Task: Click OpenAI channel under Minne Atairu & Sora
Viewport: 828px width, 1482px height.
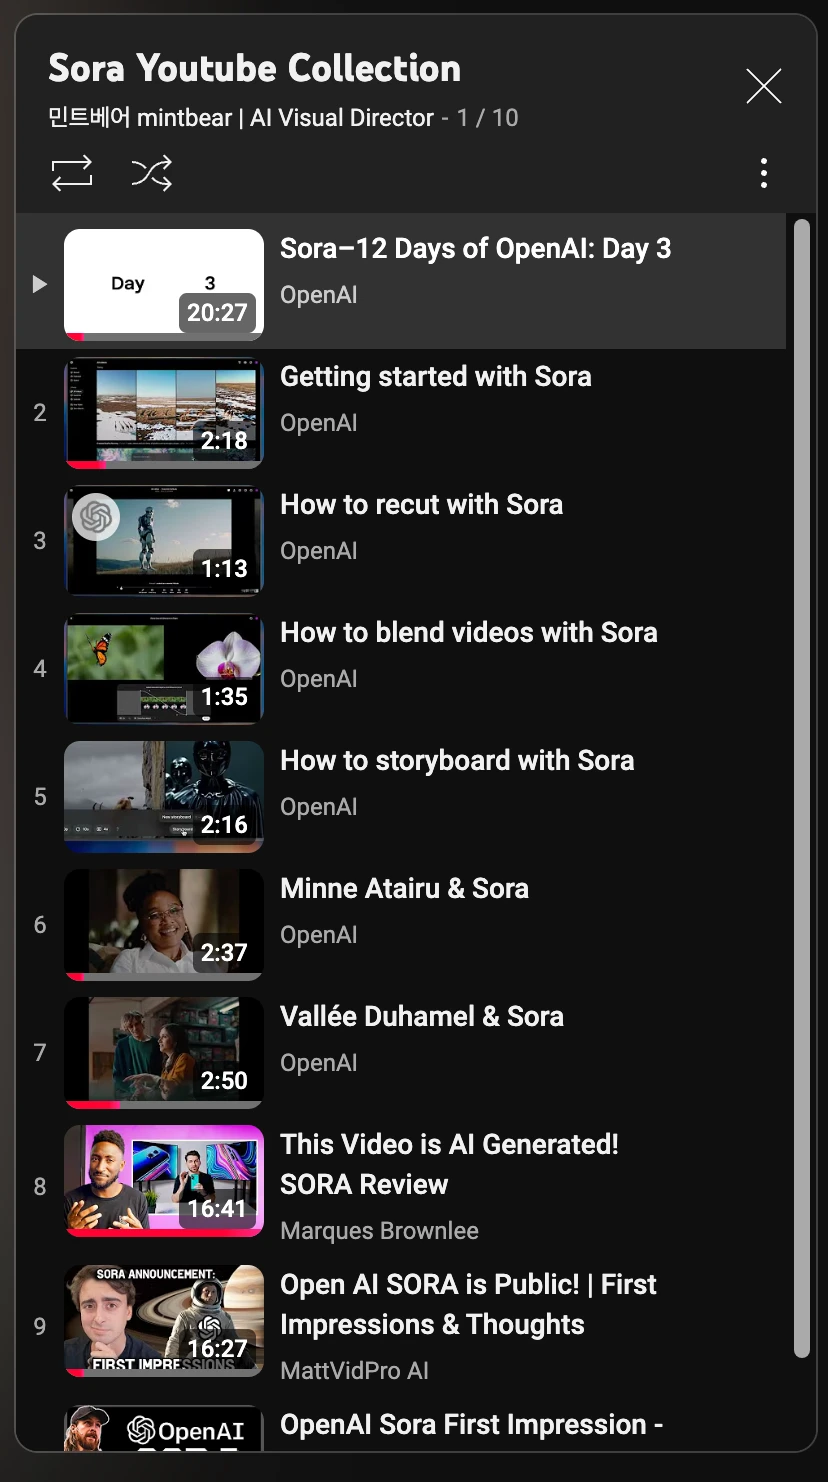Action: coord(319,935)
